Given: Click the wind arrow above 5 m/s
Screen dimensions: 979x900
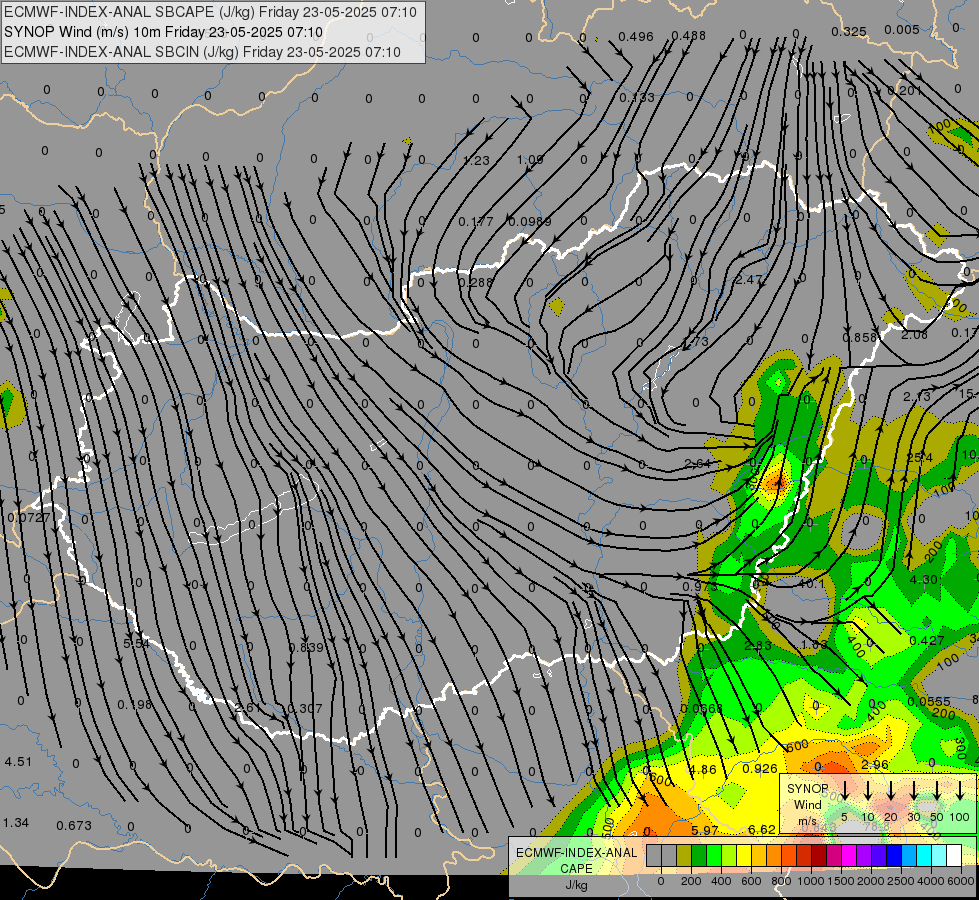Looking at the screenshot, I should [x=844, y=791].
